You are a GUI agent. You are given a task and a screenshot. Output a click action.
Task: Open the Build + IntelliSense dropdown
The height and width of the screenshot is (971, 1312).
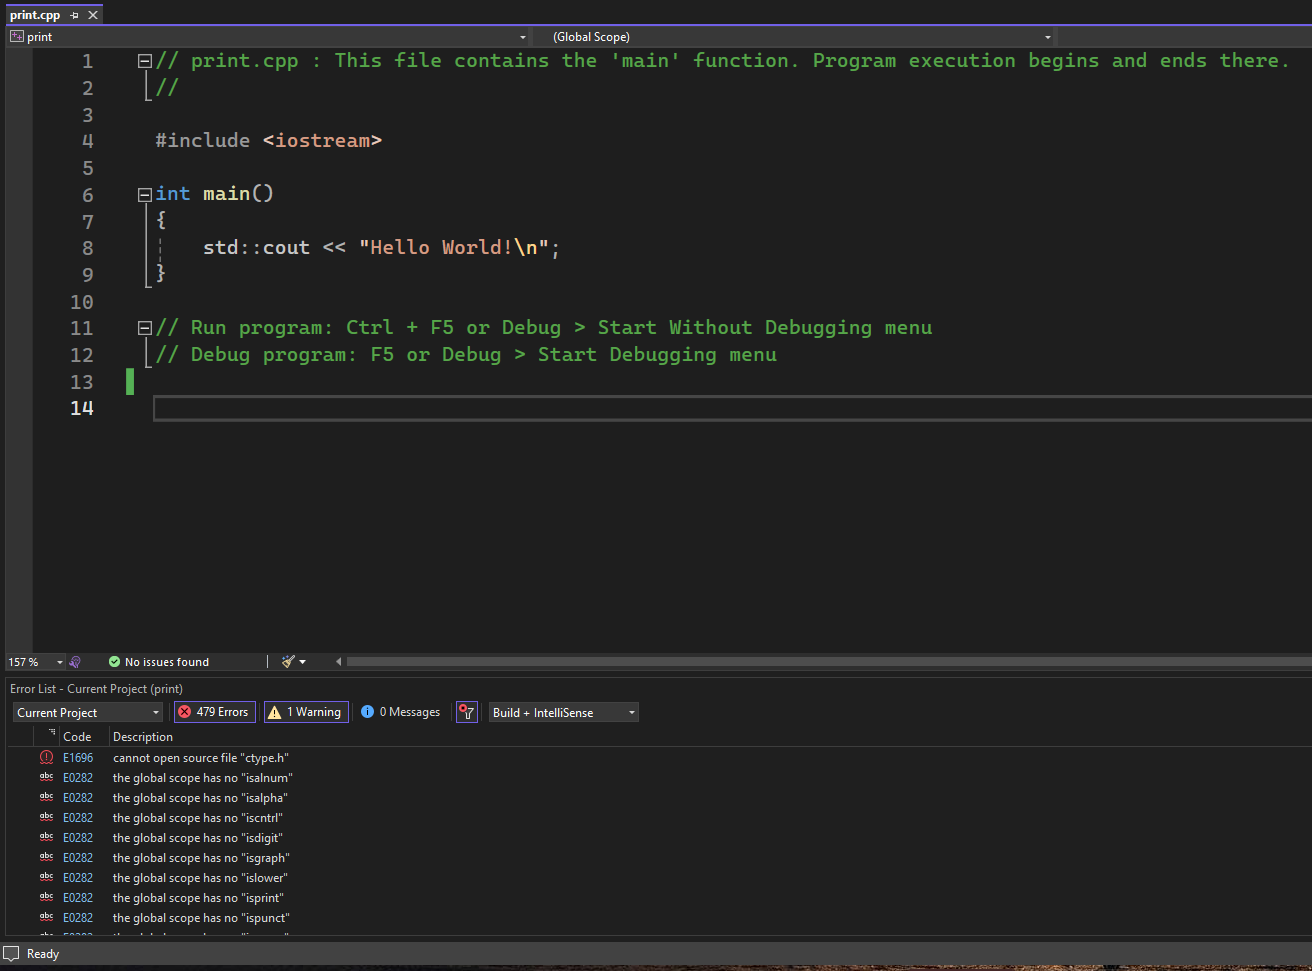pos(563,712)
